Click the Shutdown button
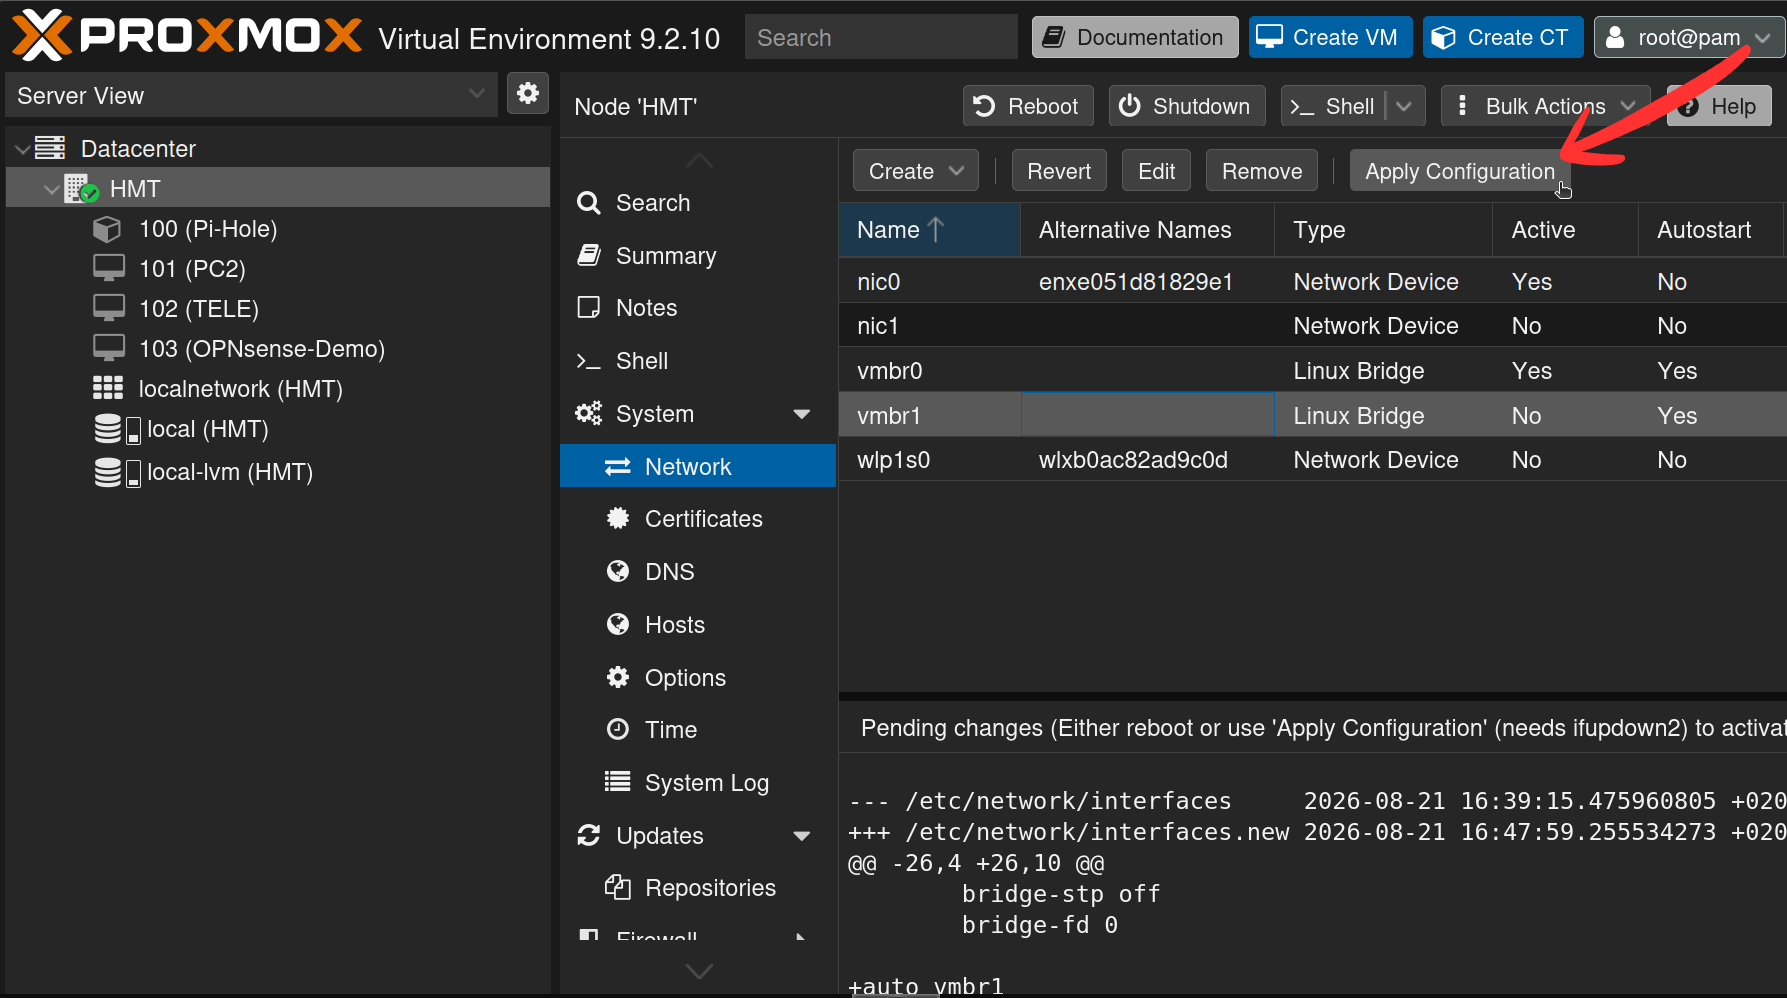Screen dimensions: 1787x998 pyautogui.click(x=1187, y=106)
